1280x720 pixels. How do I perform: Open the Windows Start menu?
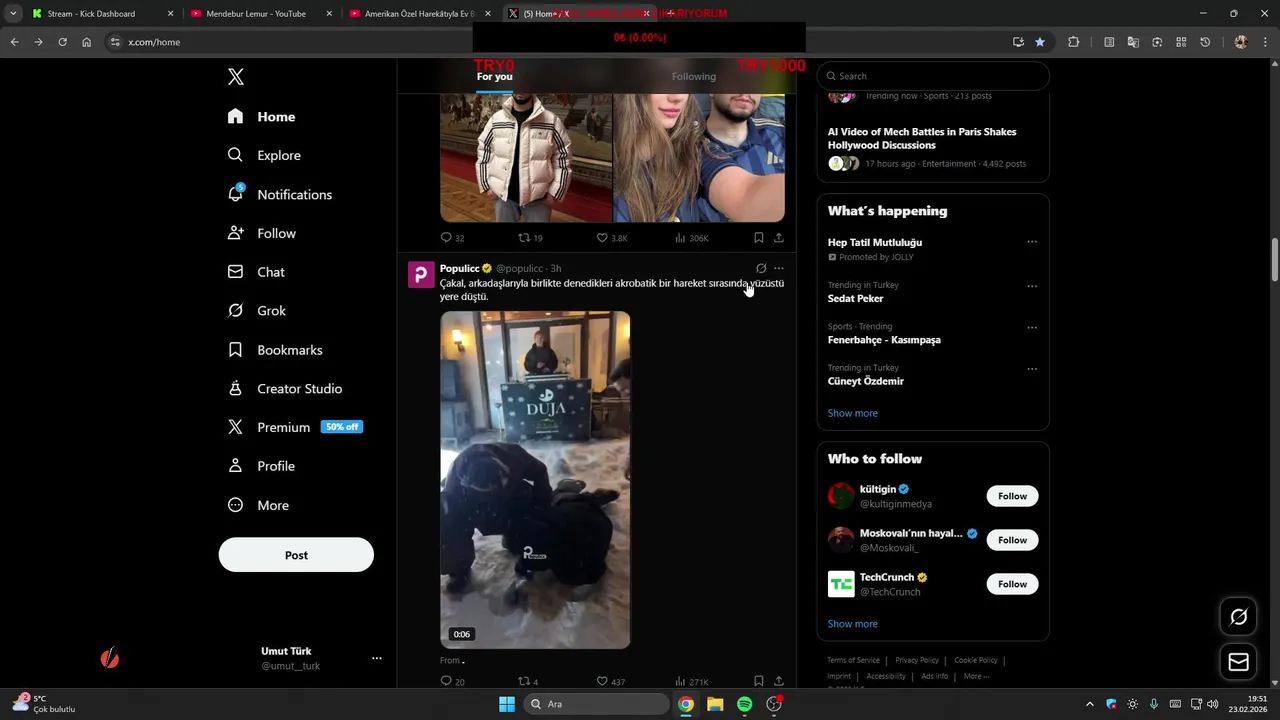point(507,704)
